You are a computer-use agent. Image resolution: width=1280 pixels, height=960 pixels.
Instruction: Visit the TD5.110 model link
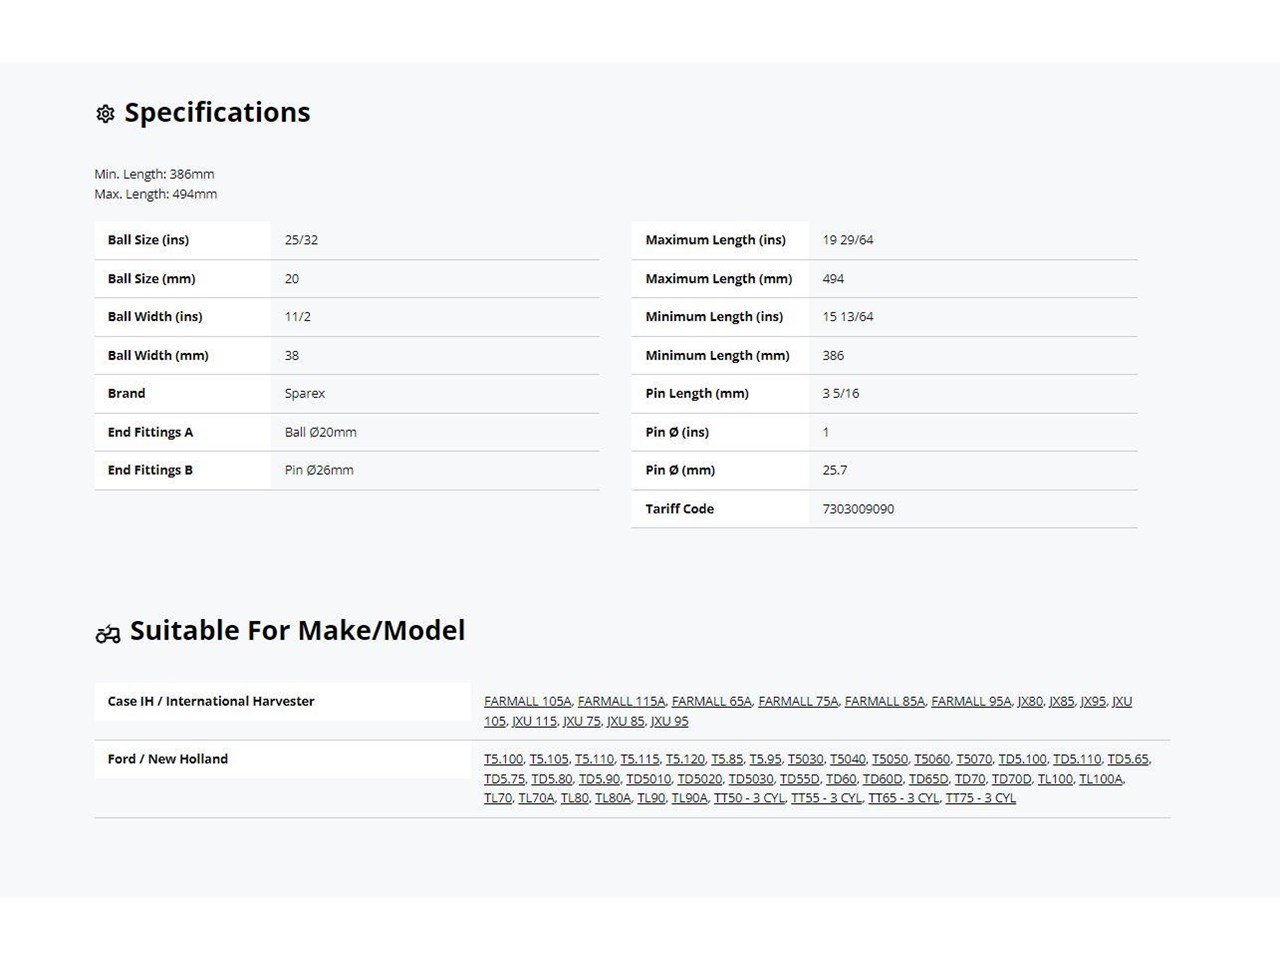point(1077,760)
